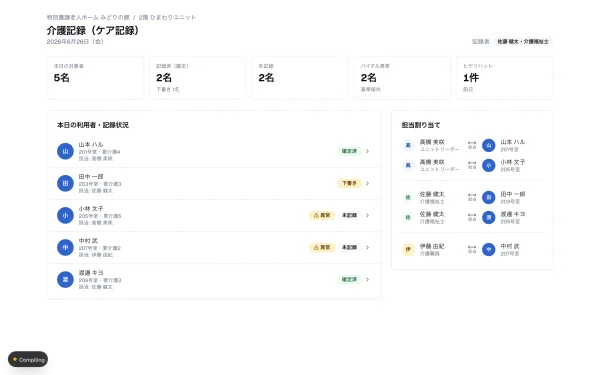Viewport: 600px width, 375px height.
Task: Click 小林 文子 avatar in the resident list
Action: (65, 215)
